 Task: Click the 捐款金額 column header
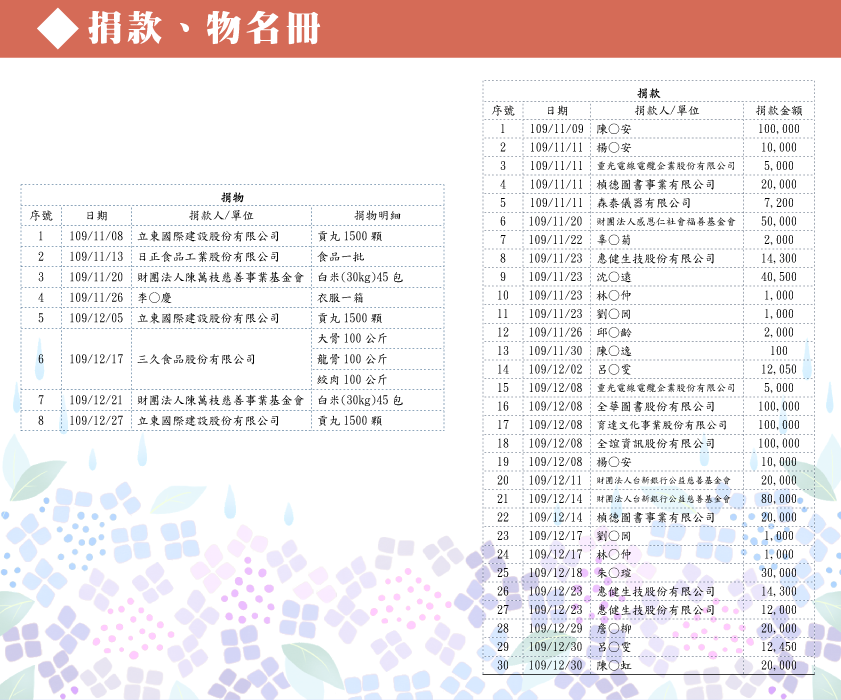tap(778, 111)
